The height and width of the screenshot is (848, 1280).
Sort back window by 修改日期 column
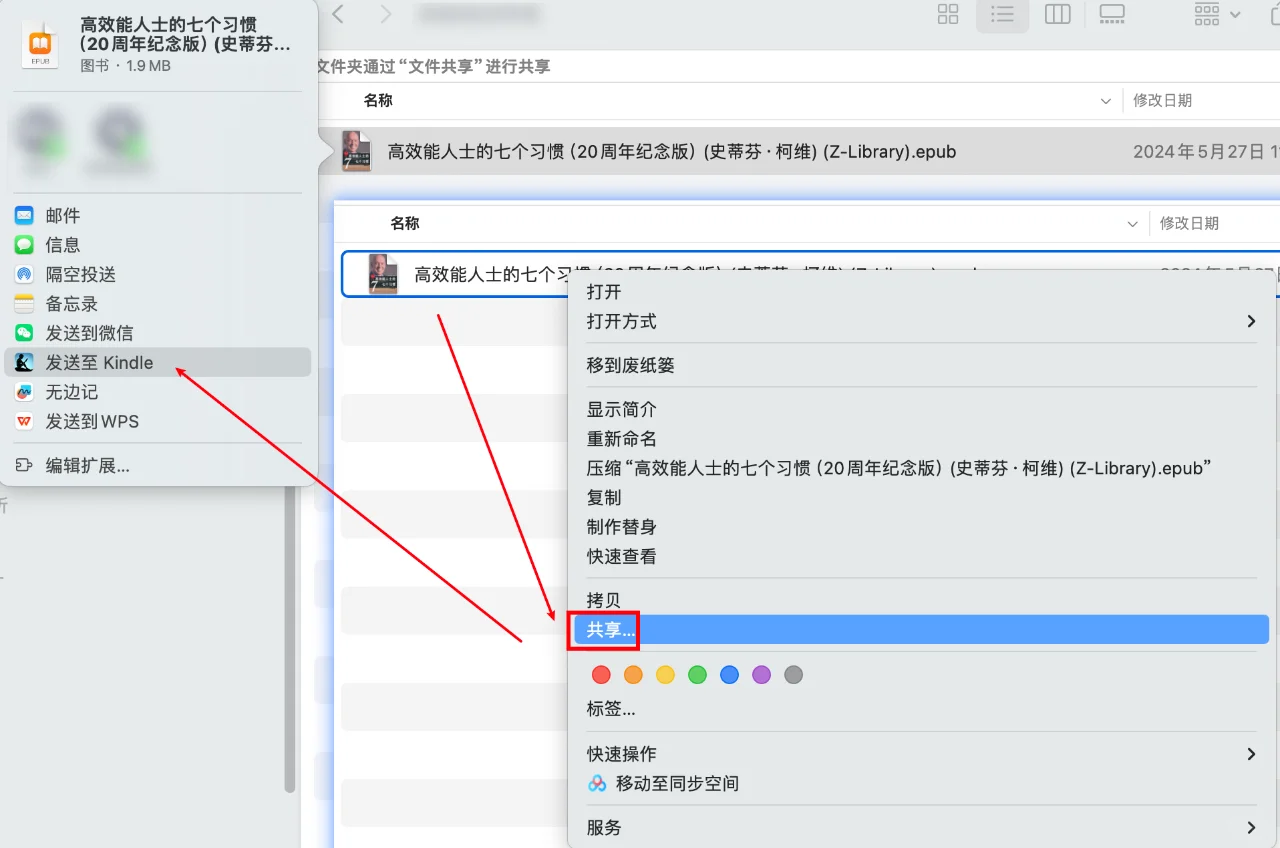(x=1162, y=100)
